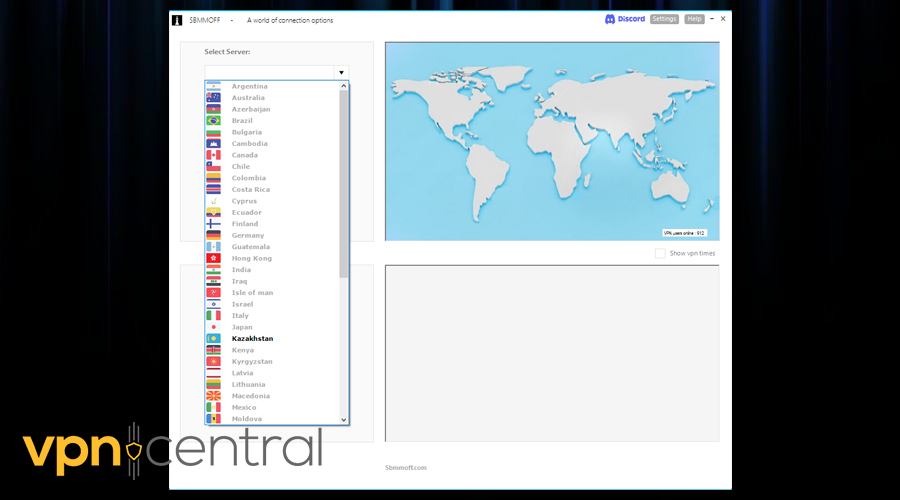Pick Australia from the server list

point(248,98)
